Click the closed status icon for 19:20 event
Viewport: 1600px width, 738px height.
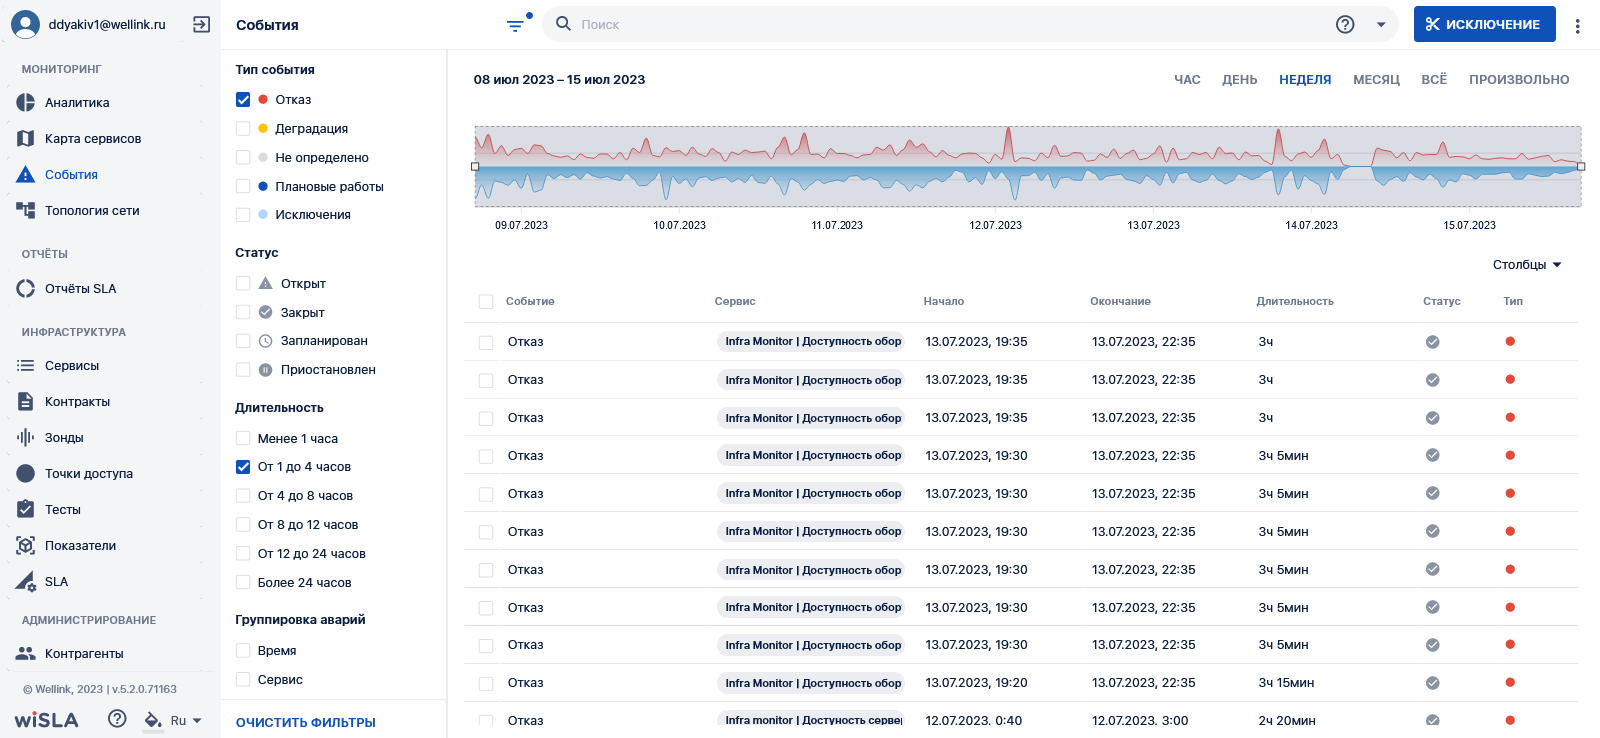coord(1432,683)
